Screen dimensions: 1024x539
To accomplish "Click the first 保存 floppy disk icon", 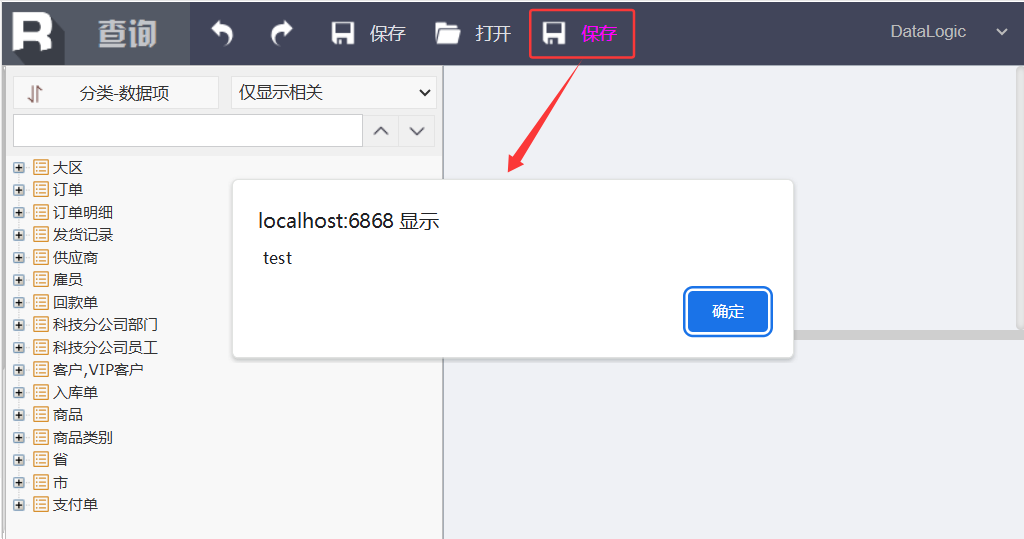I will (x=342, y=33).
